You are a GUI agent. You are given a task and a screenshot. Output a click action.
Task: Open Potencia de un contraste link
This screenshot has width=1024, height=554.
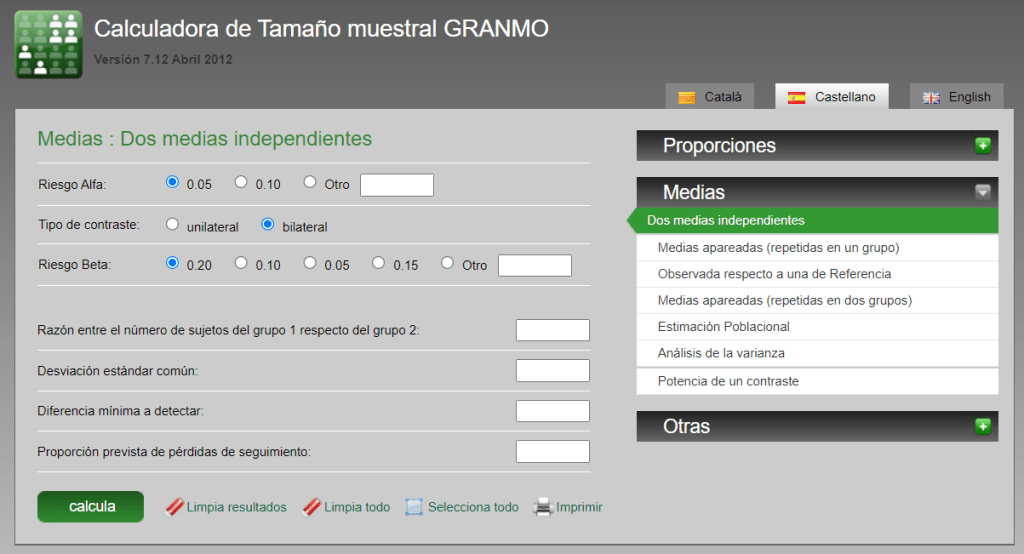pos(728,381)
